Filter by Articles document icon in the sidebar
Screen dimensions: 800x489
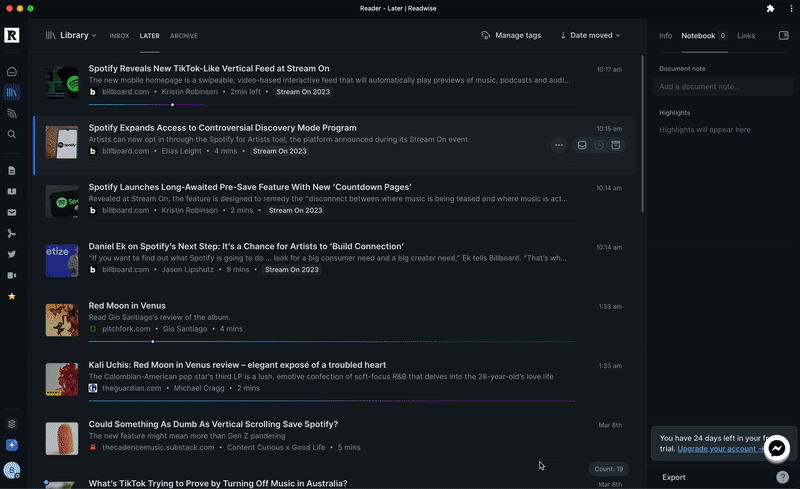pyautogui.click(x=12, y=170)
